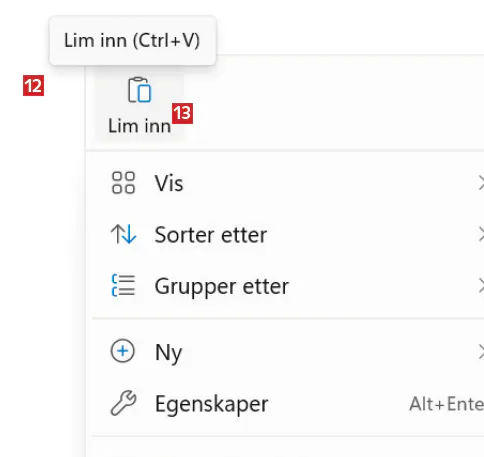This screenshot has width=484, height=457.
Task: Select the 'Lim inn' label under the clipboard
Action: point(139,126)
